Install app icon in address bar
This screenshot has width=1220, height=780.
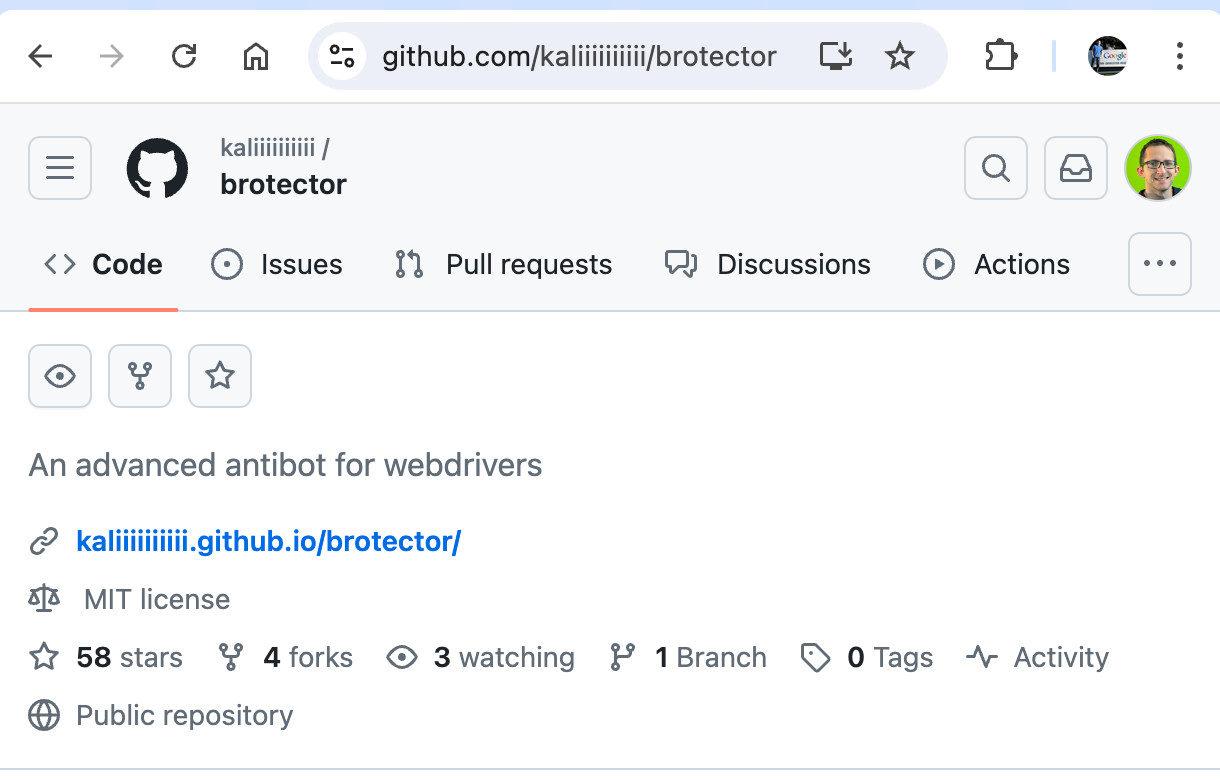(x=836, y=56)
